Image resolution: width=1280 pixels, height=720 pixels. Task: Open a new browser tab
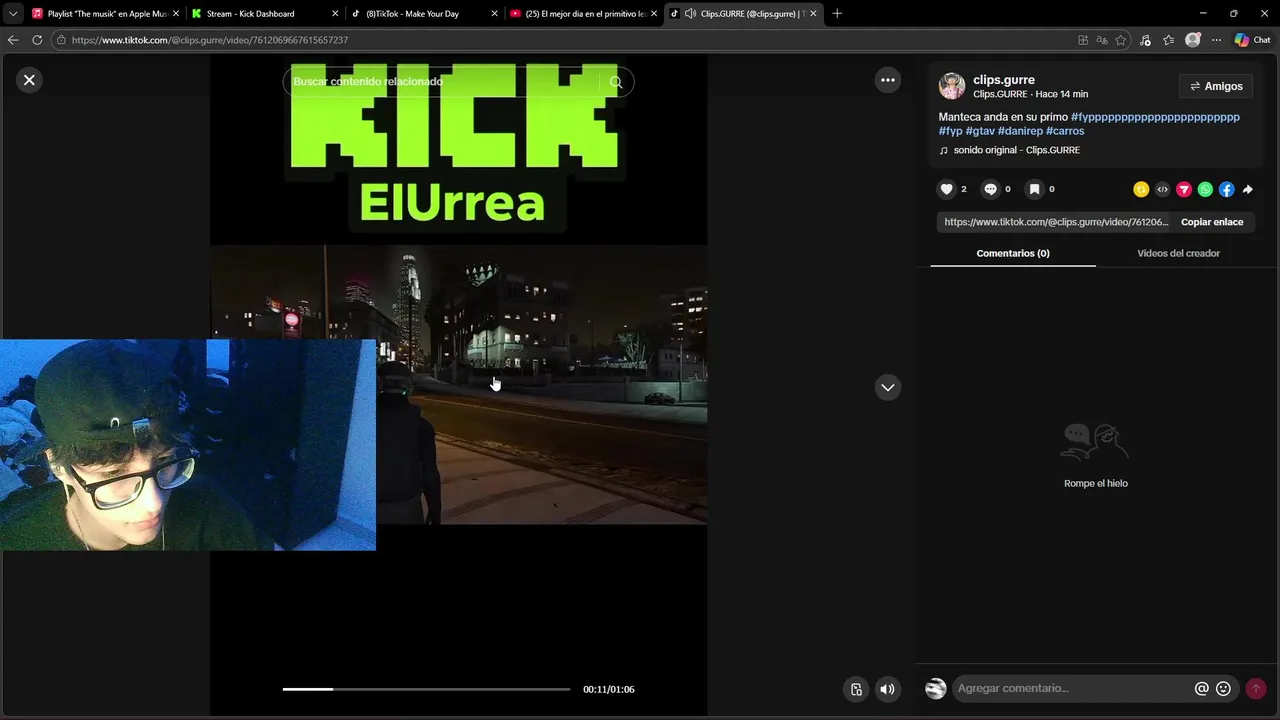tap(837, 14)
